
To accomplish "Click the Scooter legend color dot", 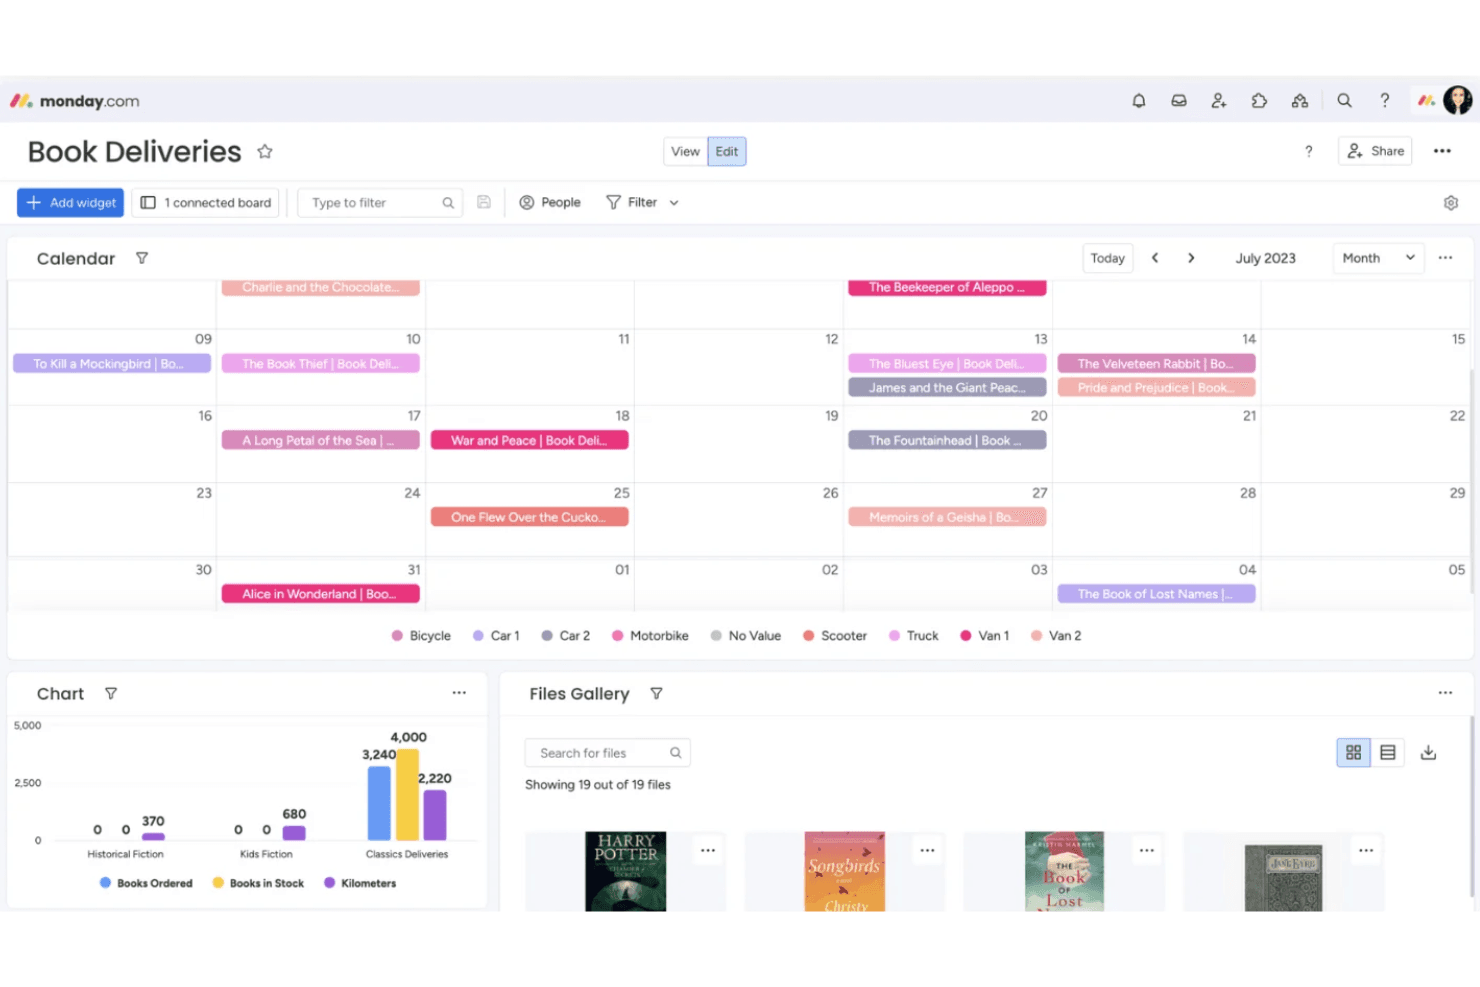I will [x=808, y=635].
